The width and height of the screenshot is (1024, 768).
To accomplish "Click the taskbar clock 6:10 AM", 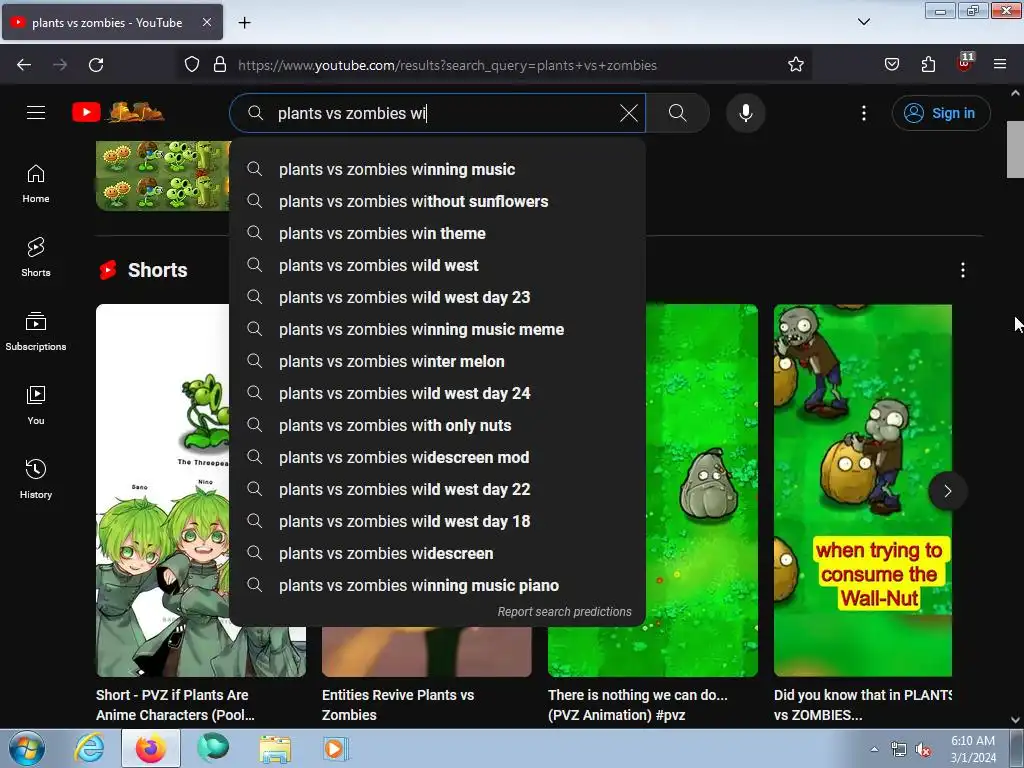I will (973, 749).
